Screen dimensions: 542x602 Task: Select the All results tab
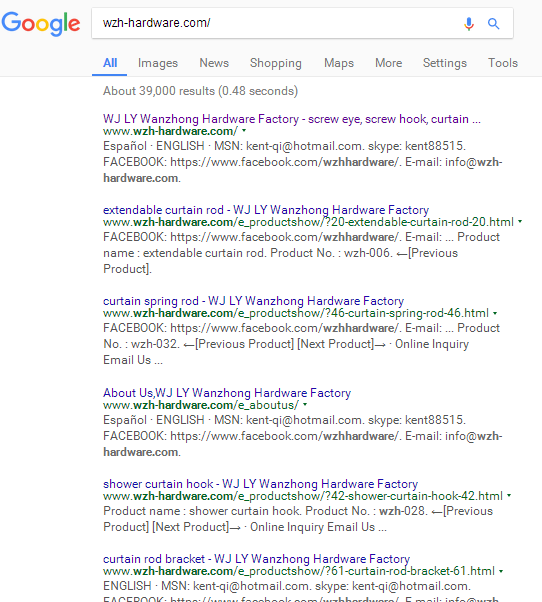click(x=110, y=63)
